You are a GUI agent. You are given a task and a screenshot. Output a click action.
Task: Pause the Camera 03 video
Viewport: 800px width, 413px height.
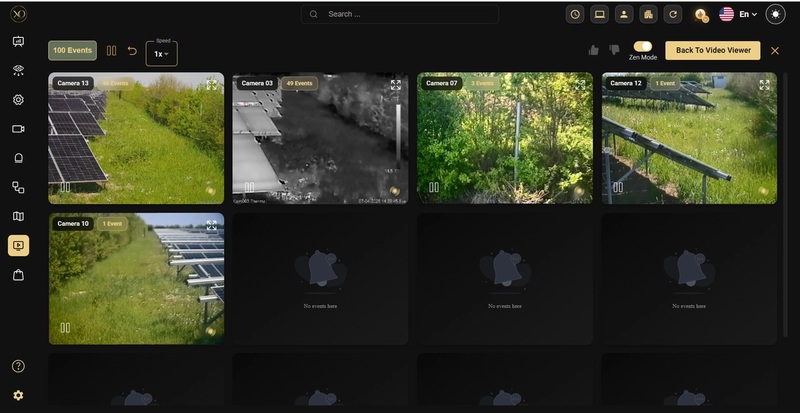click(x=249, y=187)
